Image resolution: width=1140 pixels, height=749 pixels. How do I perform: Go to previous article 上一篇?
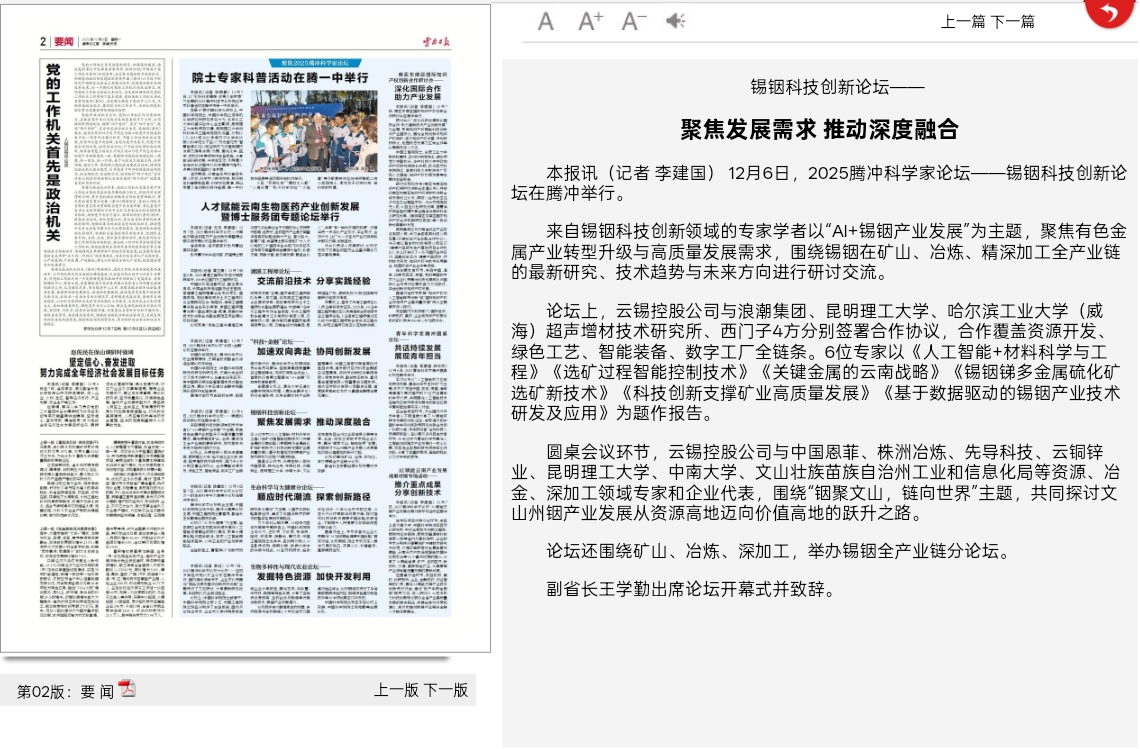[963, 22]
